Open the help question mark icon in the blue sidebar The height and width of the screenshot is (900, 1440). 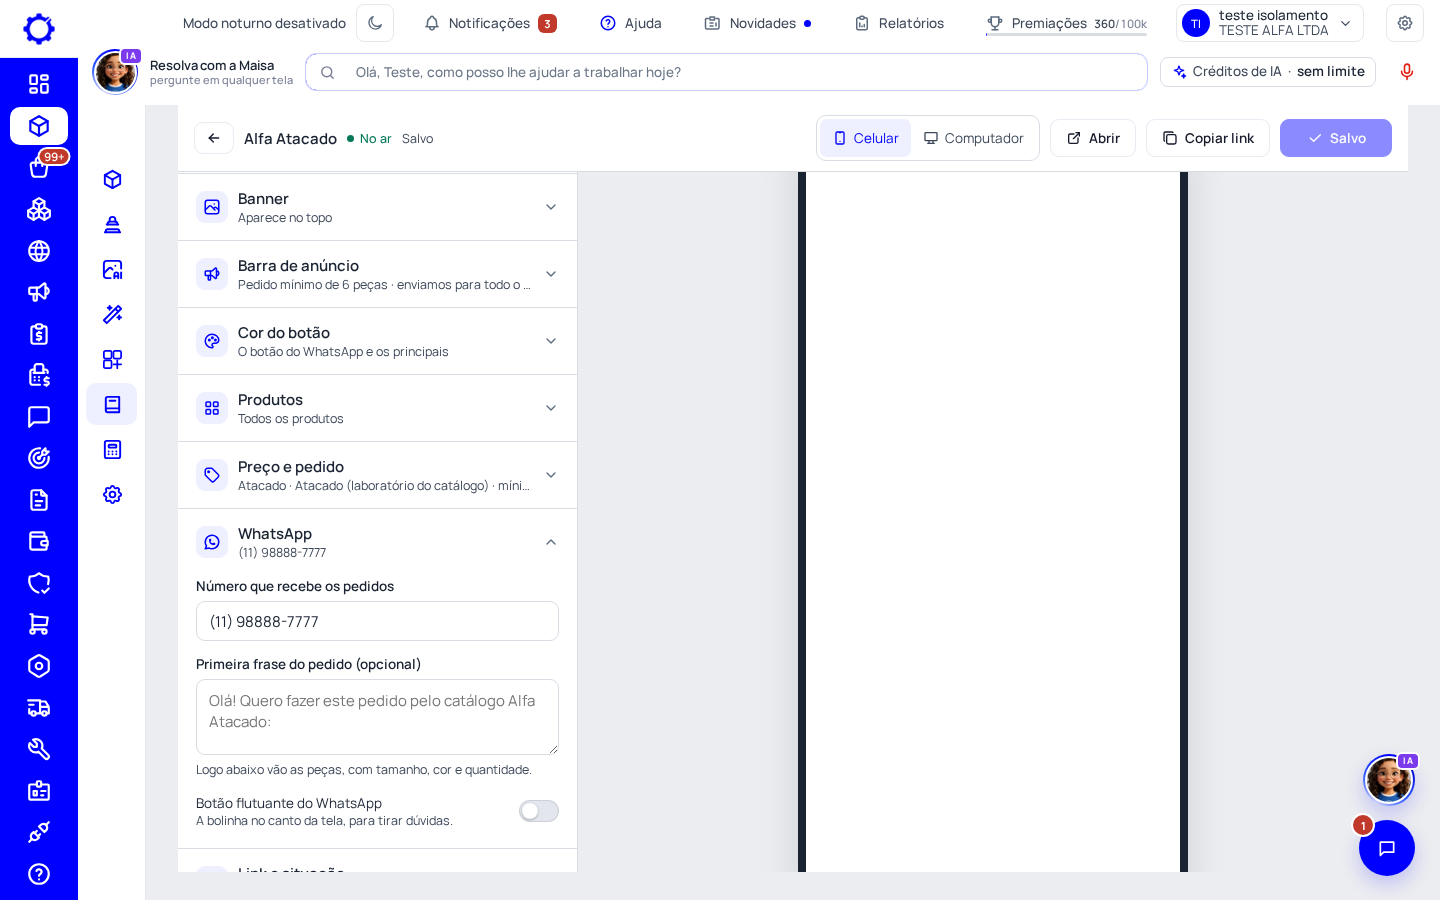point(39,874)
